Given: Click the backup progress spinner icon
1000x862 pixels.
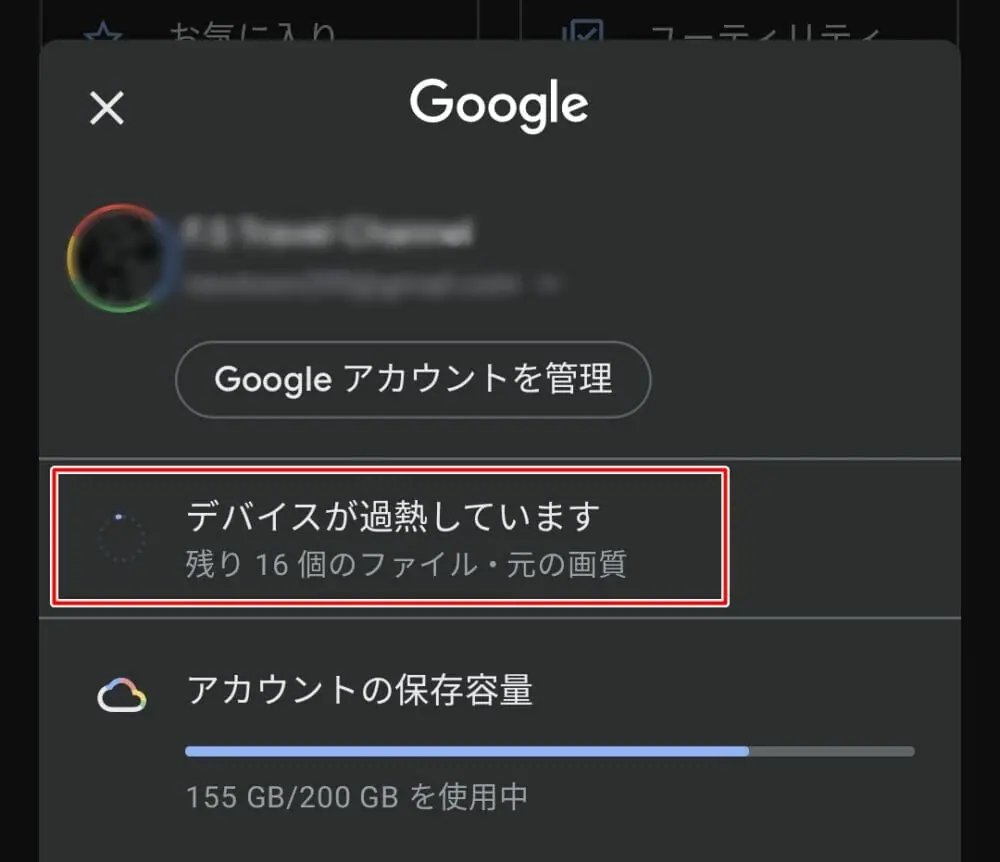Looking at the screenshot, I should coord(121,538).
